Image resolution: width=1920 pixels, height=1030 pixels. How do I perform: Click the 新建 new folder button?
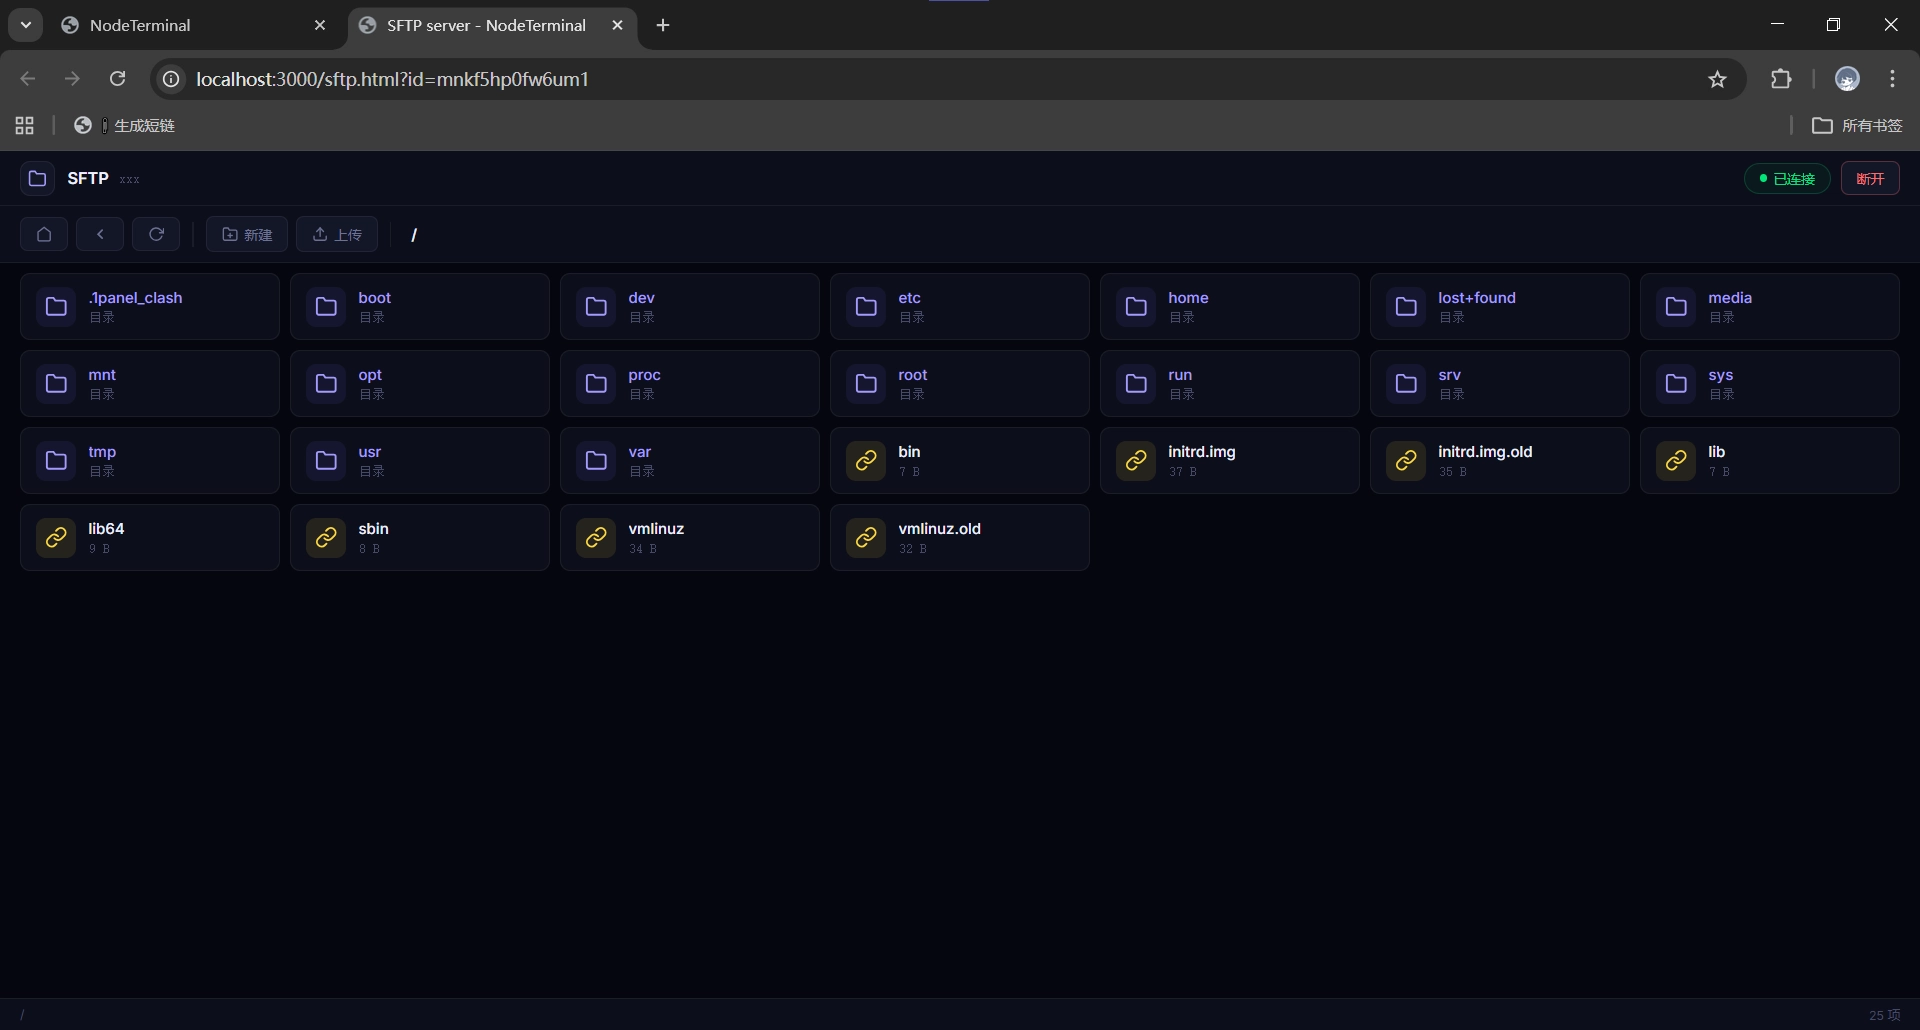click(x=247, y=234)
